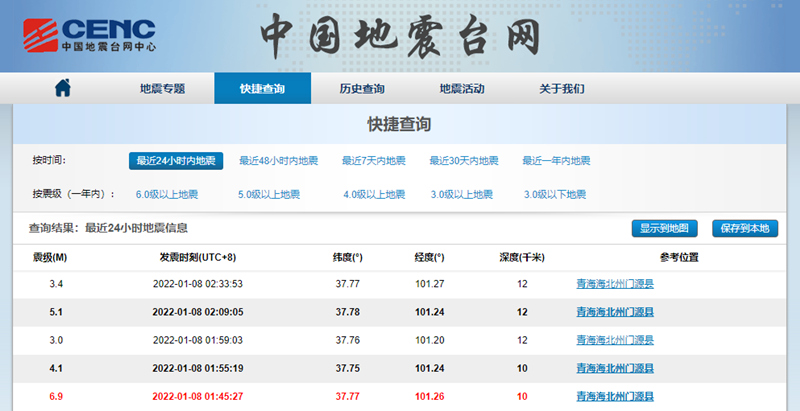
Task: Filter by 最近48小时内地震
Action: tap(279, 161)
